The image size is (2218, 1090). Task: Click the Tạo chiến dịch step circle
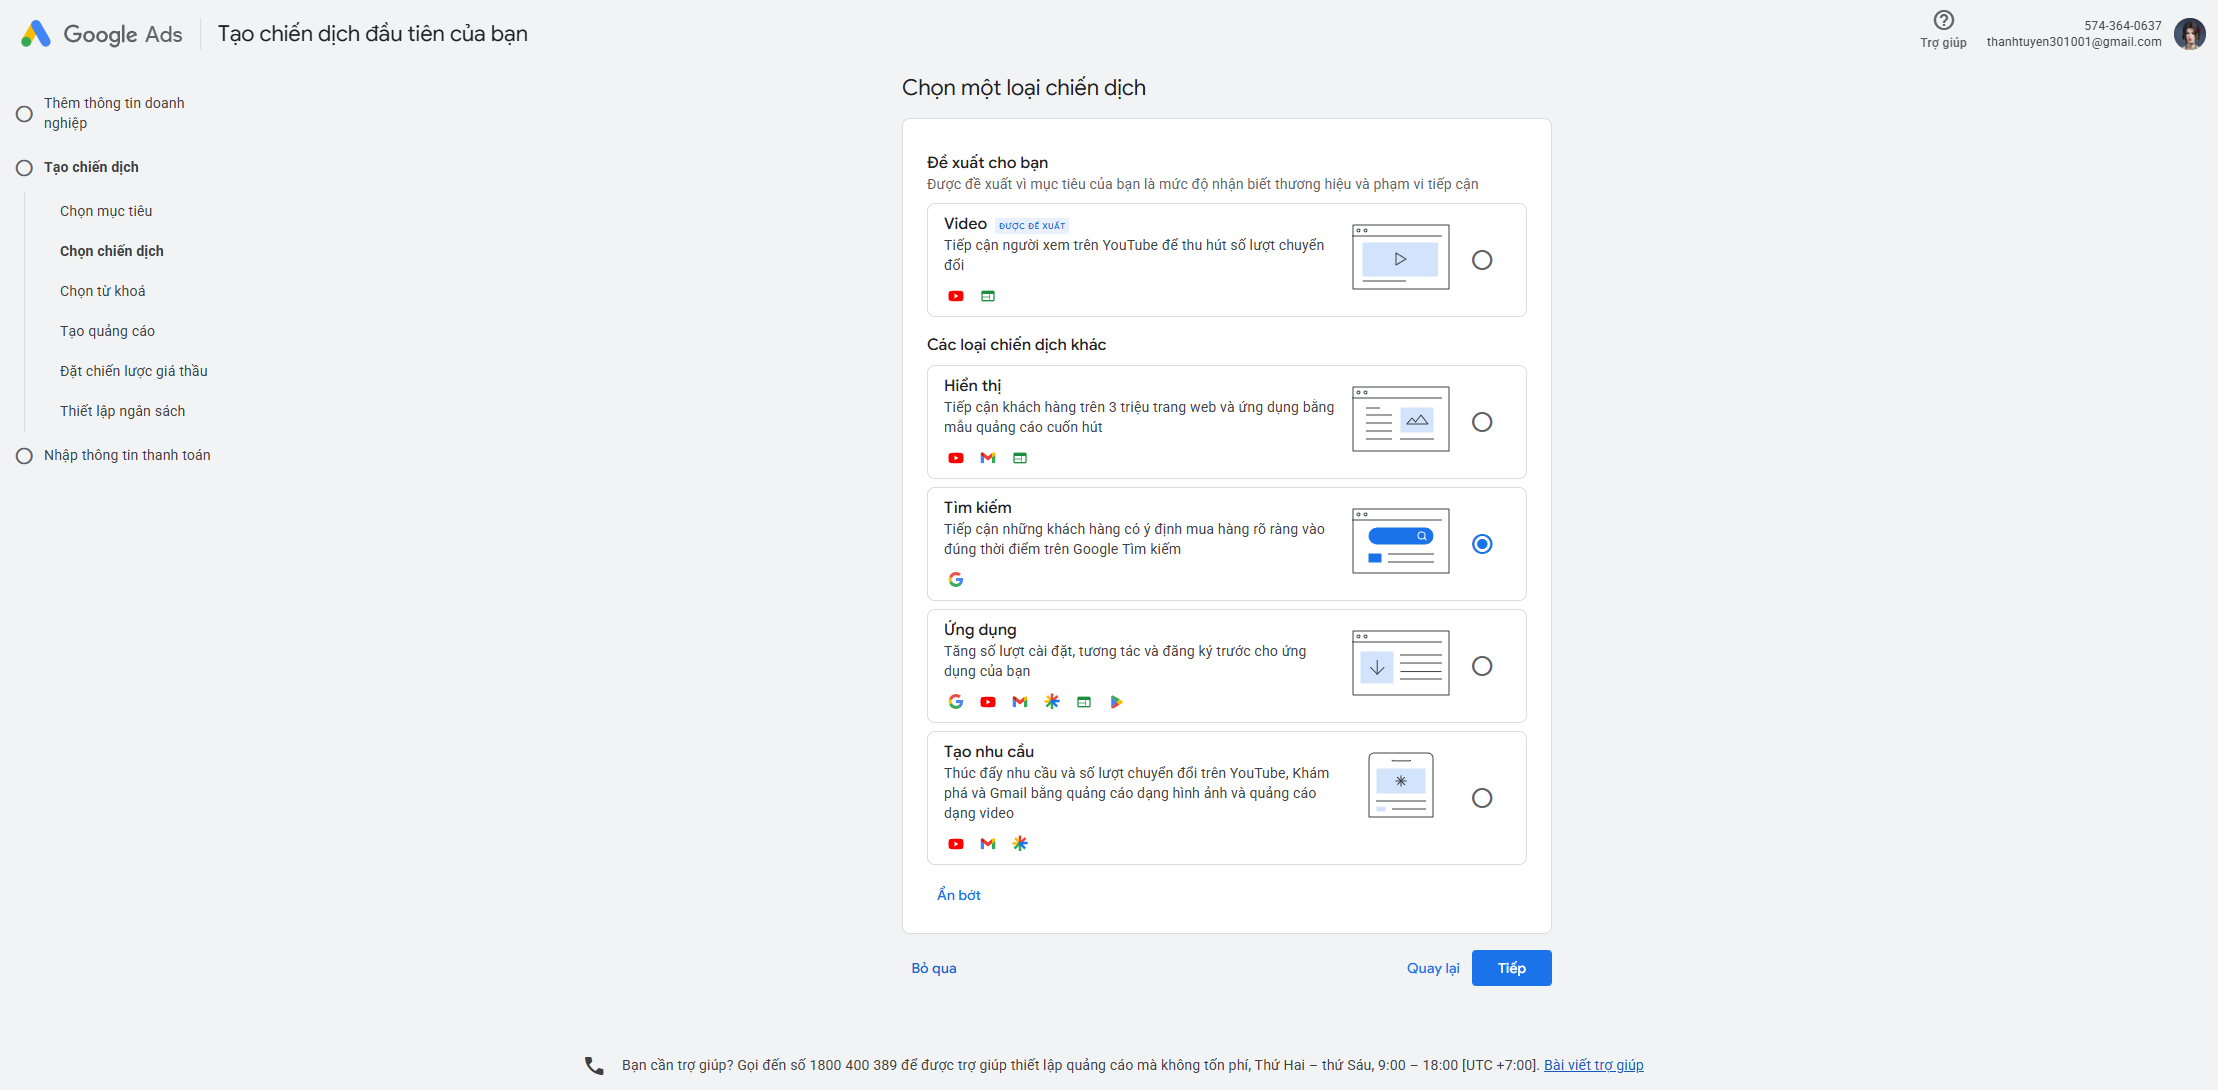pos(24,168)
